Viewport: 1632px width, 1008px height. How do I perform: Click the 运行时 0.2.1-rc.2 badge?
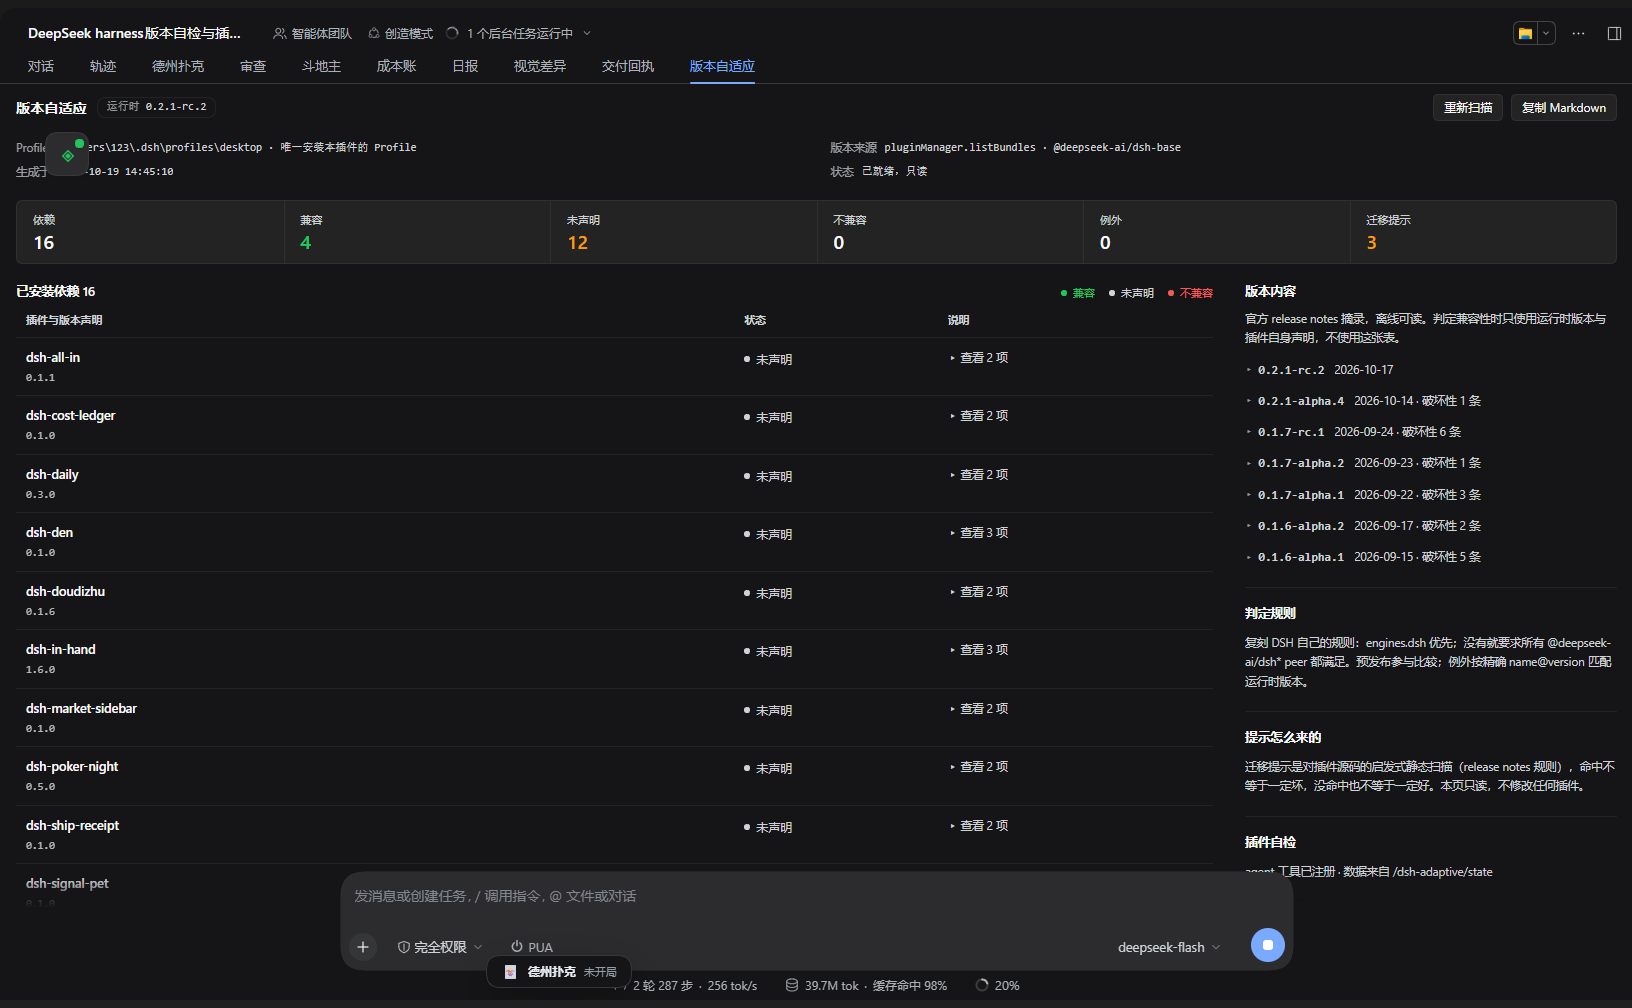click(157, 107)
